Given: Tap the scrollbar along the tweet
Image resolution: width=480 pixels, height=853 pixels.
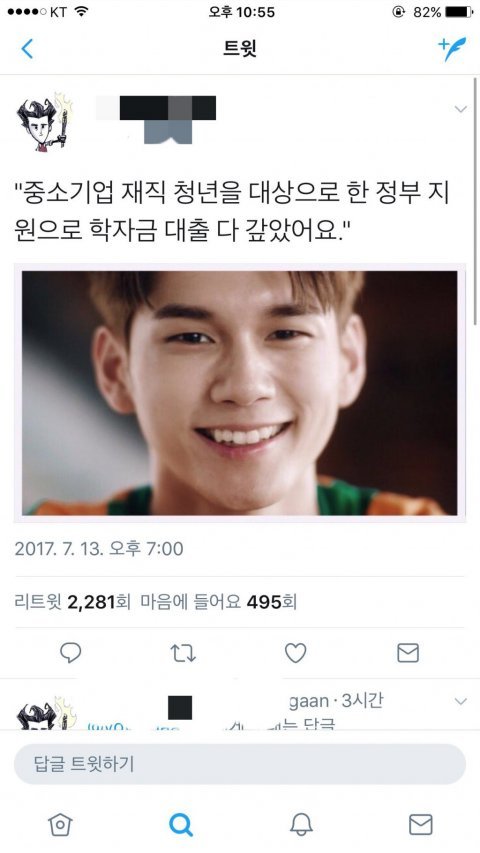Looking at the screenshot, I should (475, 201).
